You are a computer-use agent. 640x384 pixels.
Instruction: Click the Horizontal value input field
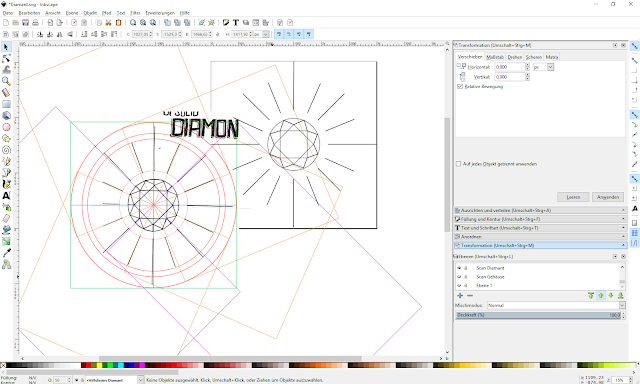coord(510,67)
